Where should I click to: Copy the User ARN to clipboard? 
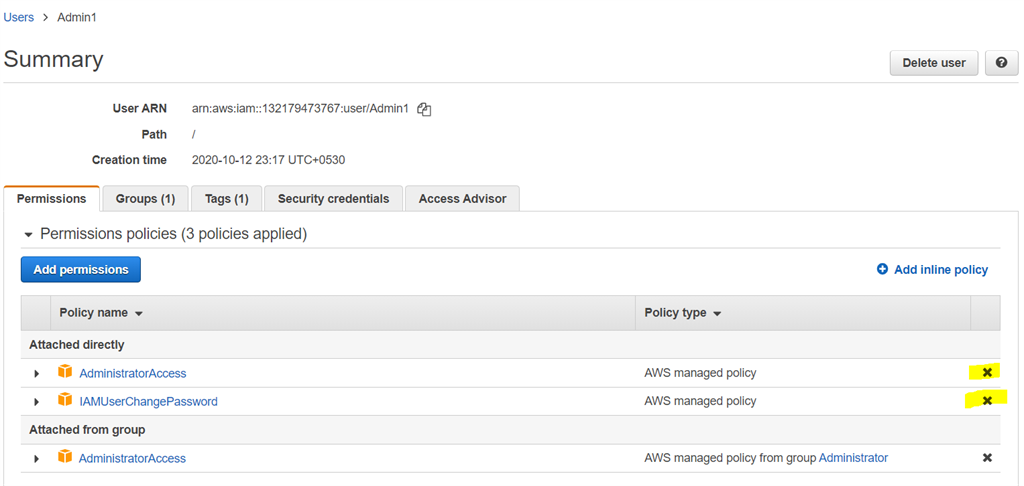(424, 110)
